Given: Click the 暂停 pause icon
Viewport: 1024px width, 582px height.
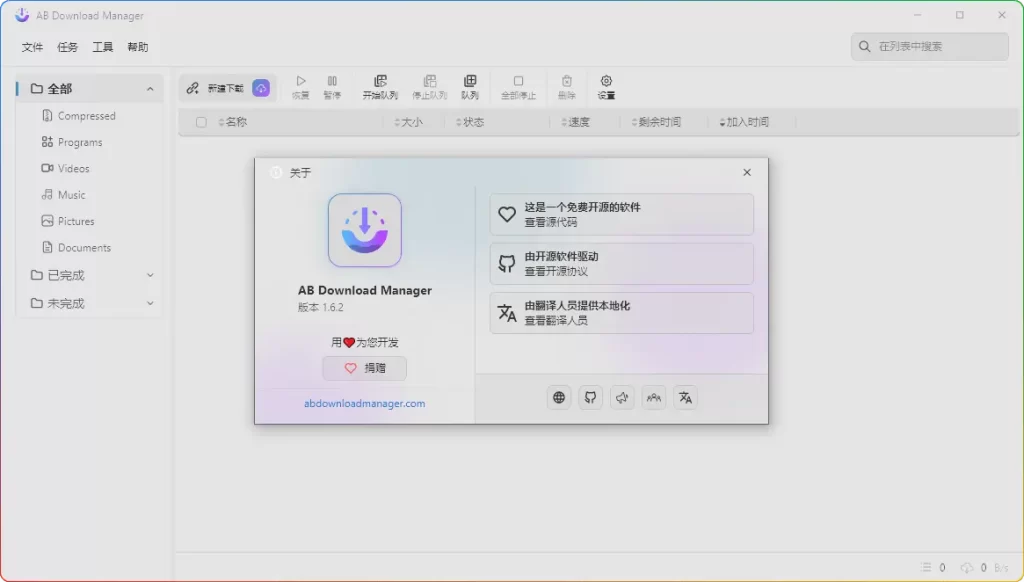Looking at the screenshot, I should (x=332, y=81).
